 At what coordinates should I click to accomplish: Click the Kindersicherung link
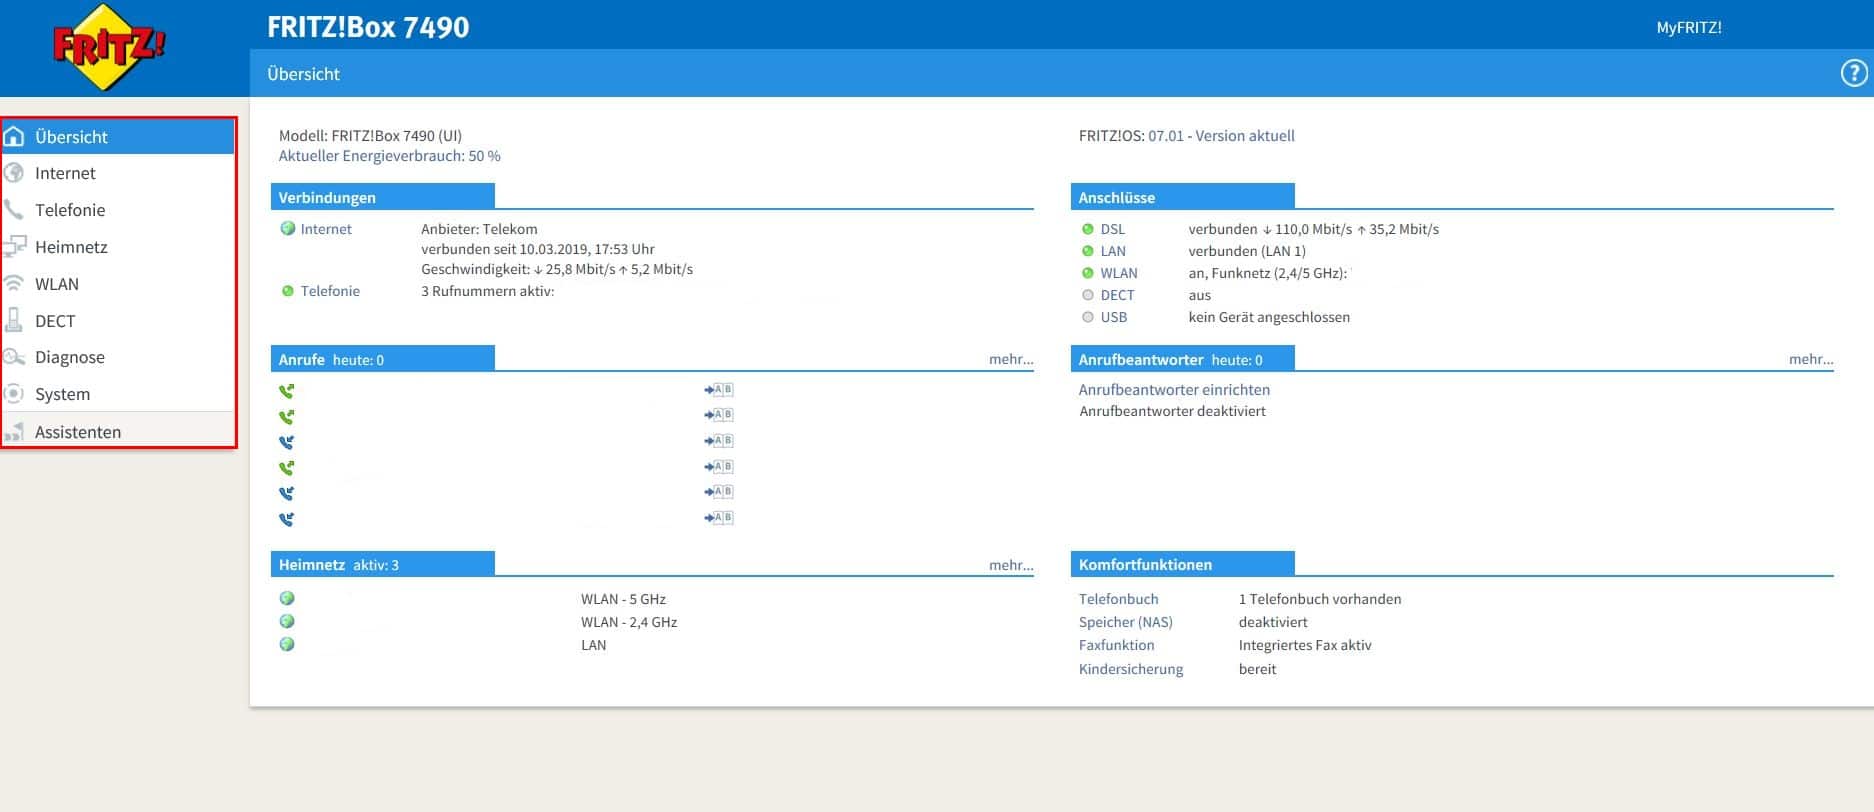(x=1130, y=669)
